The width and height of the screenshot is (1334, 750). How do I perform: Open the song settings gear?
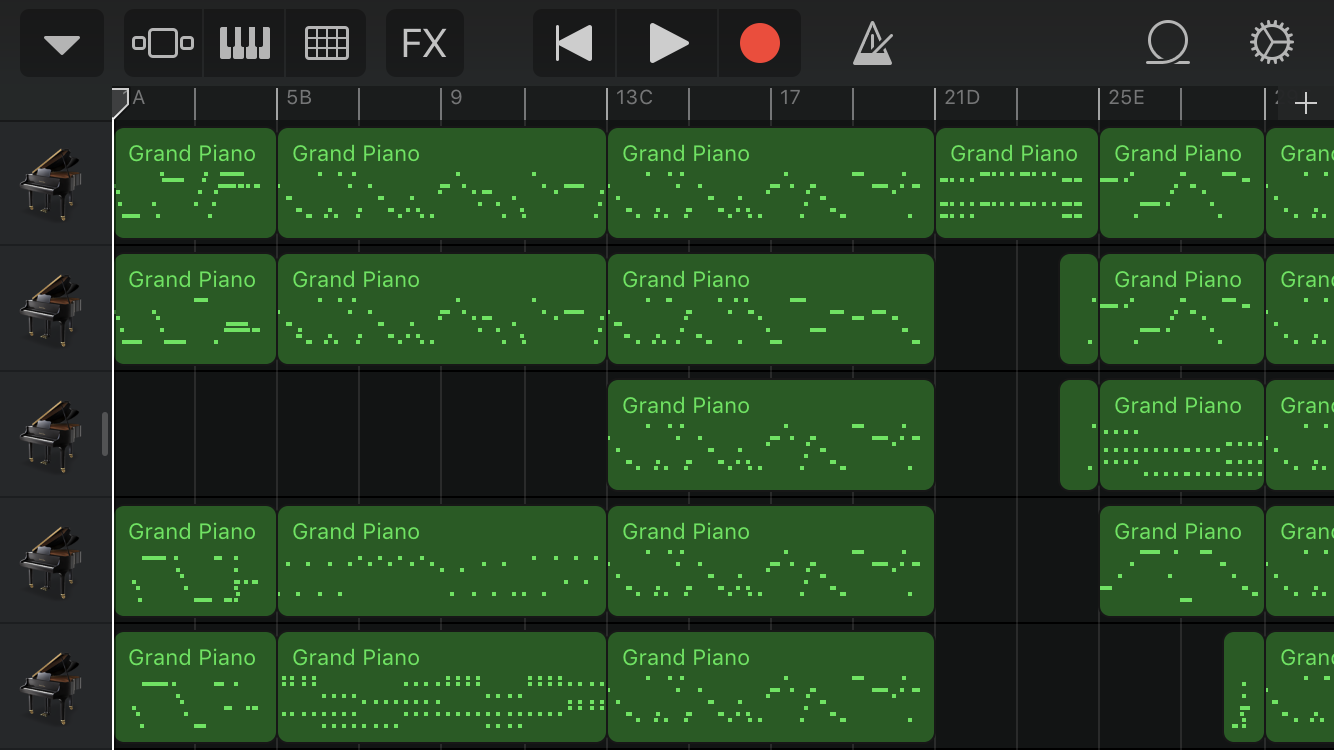click(1272, 44)
